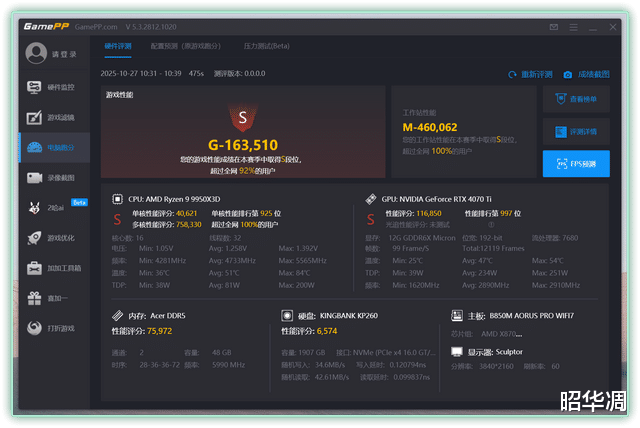The height and width of the screenshot is (428, 640).
Task: Switch to 压力测试(Beta) tab
Action: coord(267,46)
